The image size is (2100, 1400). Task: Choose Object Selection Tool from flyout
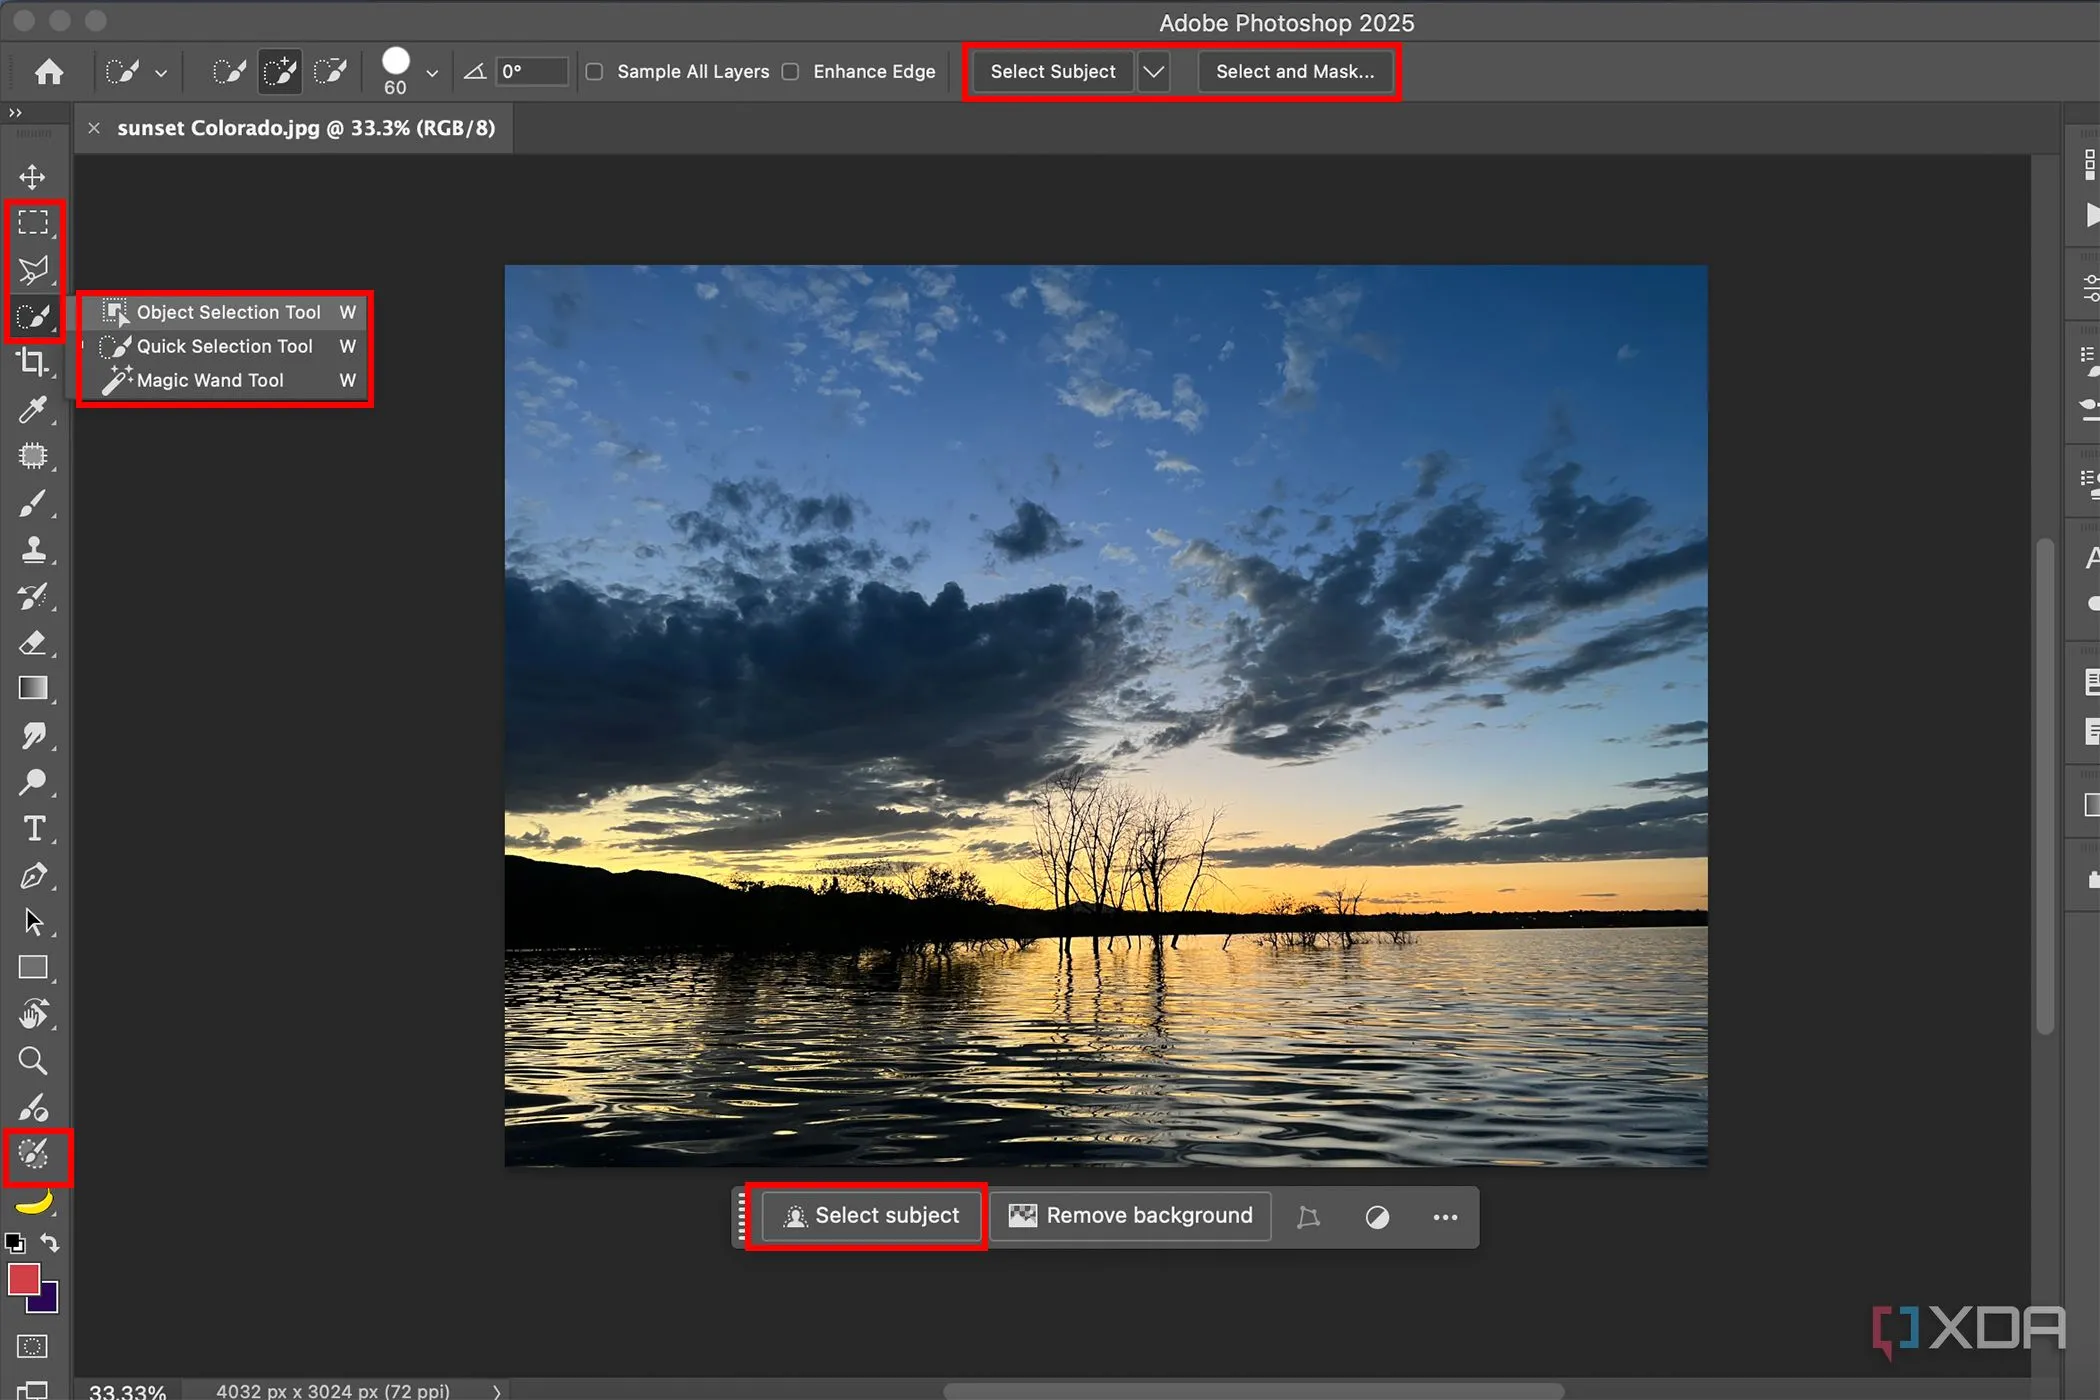227,312
